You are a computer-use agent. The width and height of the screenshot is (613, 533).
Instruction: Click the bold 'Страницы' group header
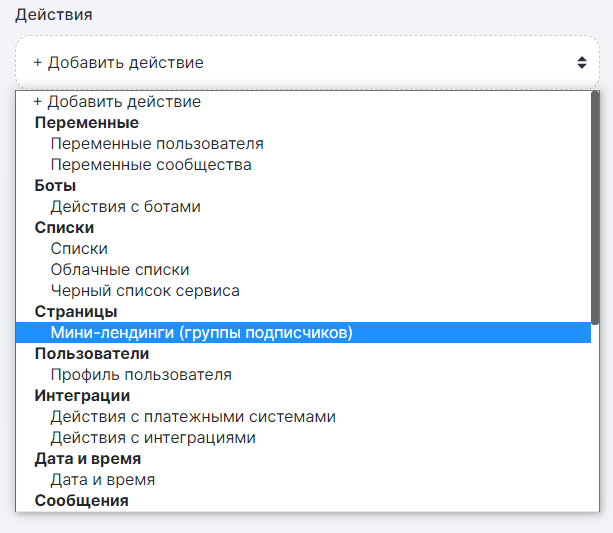pos(76,312)
